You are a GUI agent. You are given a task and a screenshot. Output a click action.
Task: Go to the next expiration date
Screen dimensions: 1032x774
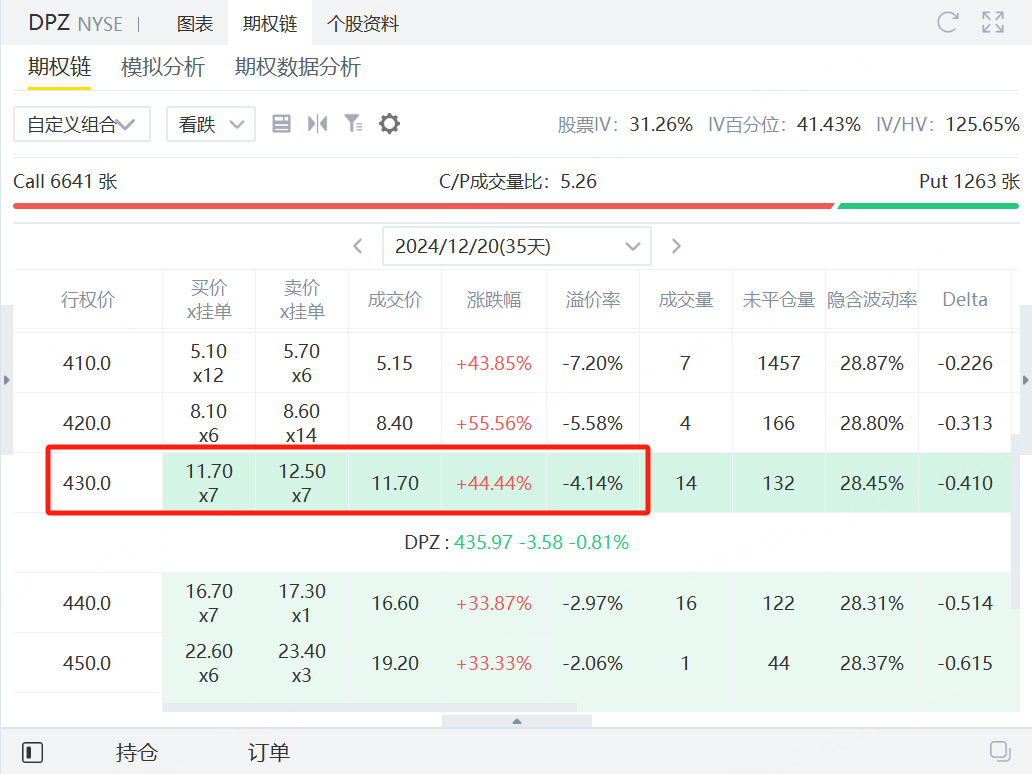pyautogui.click(x=676, y=246)
